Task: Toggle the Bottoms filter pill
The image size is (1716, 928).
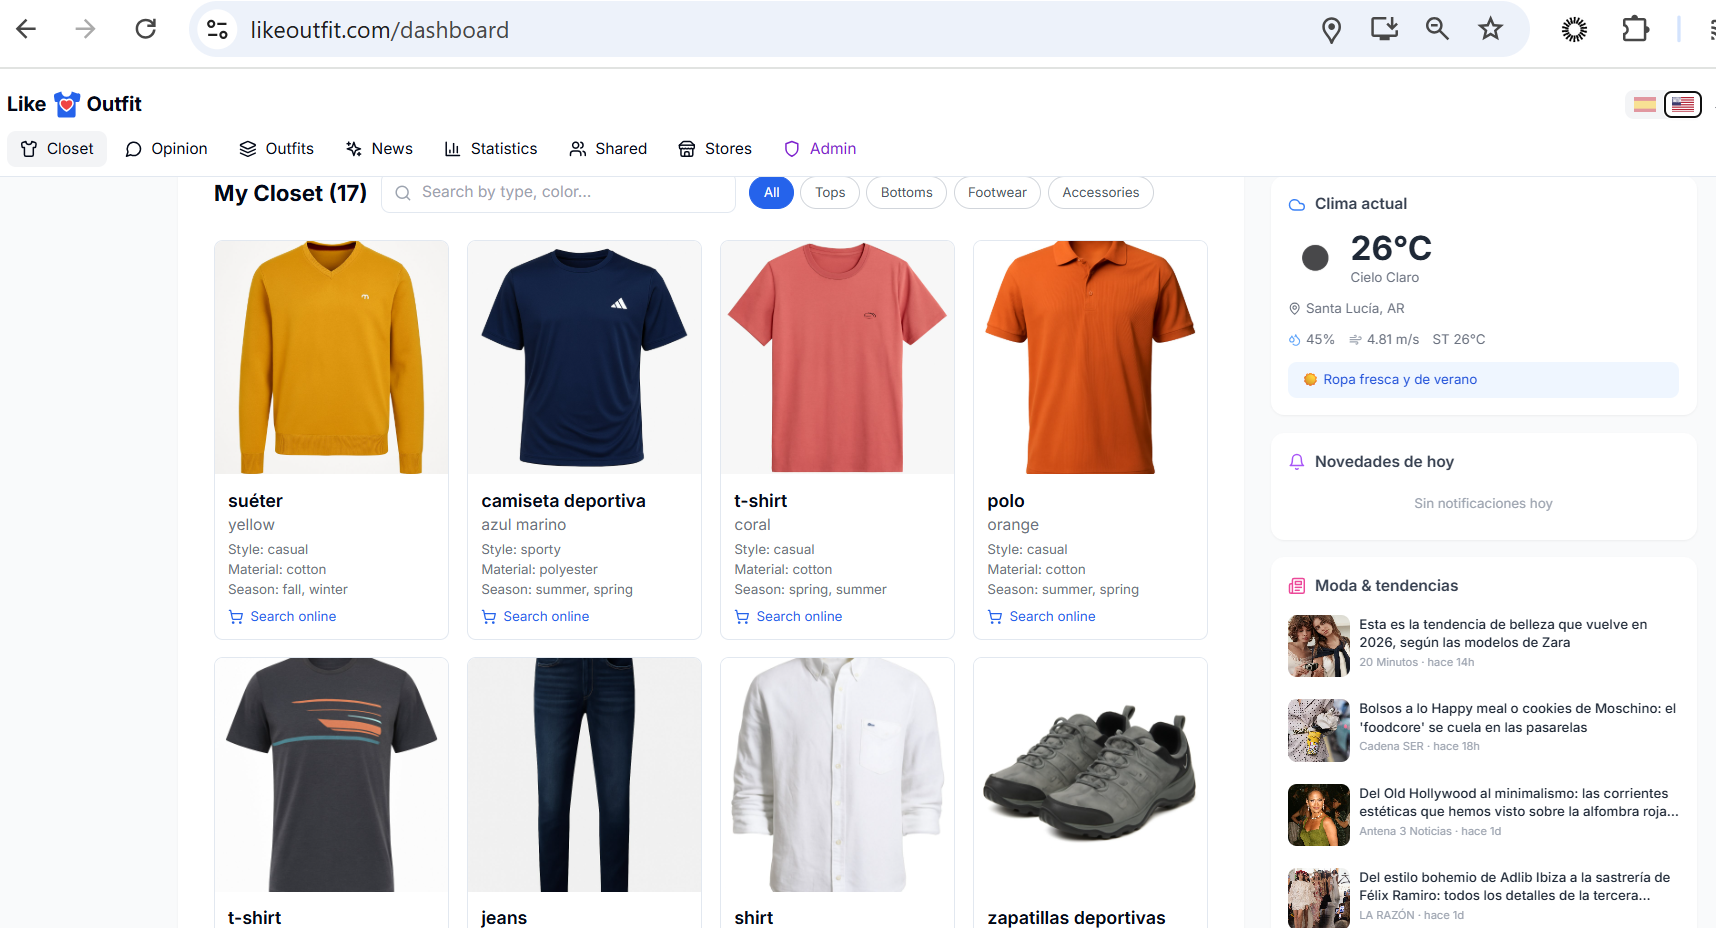Action: tap(906, 192)
